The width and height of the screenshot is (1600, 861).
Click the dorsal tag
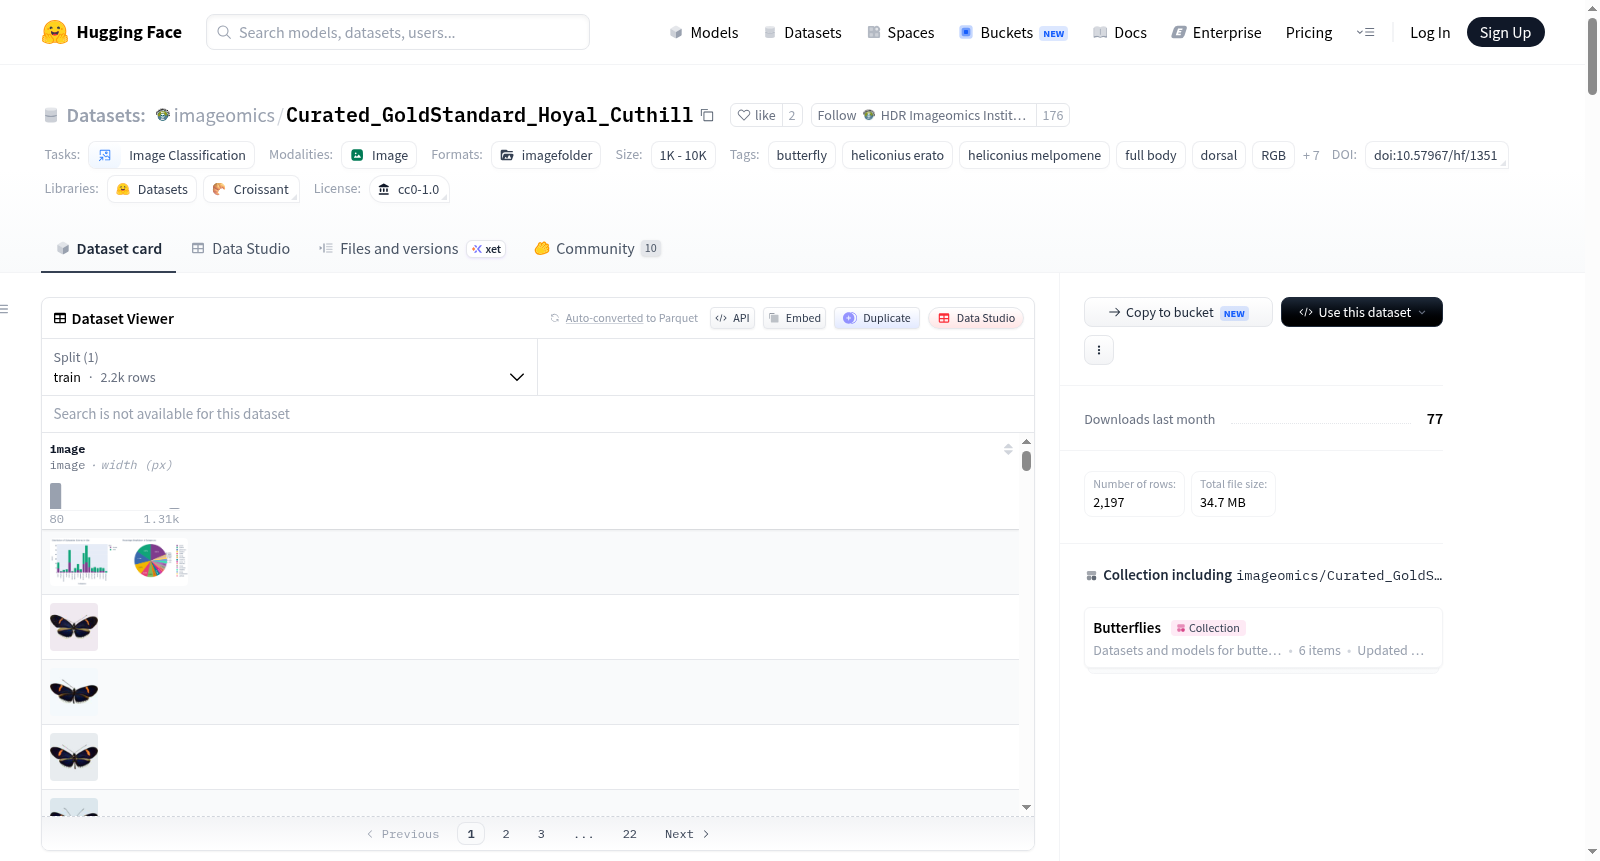point(1219,155)
